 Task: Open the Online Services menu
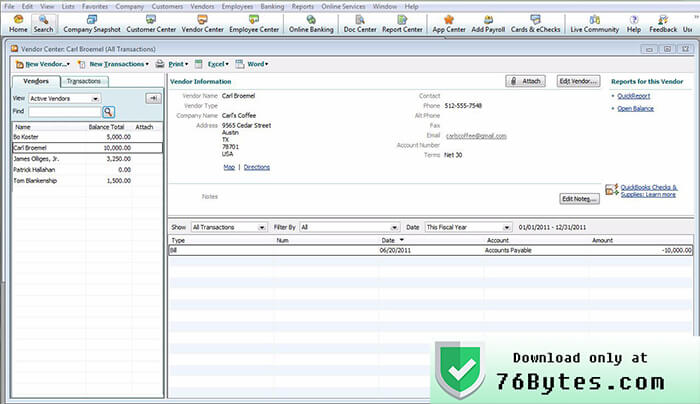(343, 6)
